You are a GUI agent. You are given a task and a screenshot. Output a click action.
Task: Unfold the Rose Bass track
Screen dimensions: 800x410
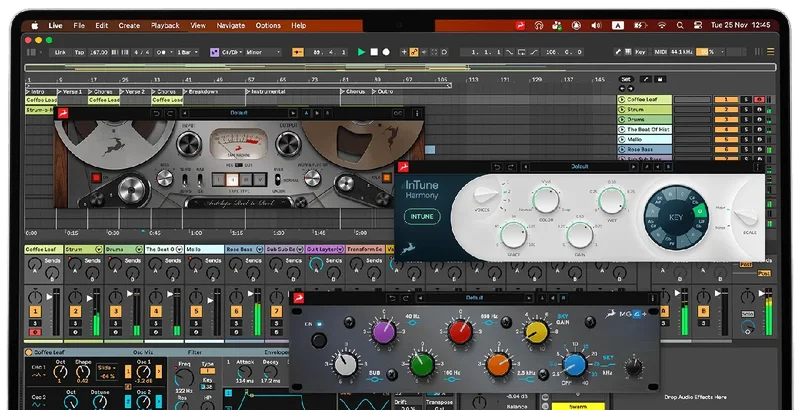(x=622, y=149)
